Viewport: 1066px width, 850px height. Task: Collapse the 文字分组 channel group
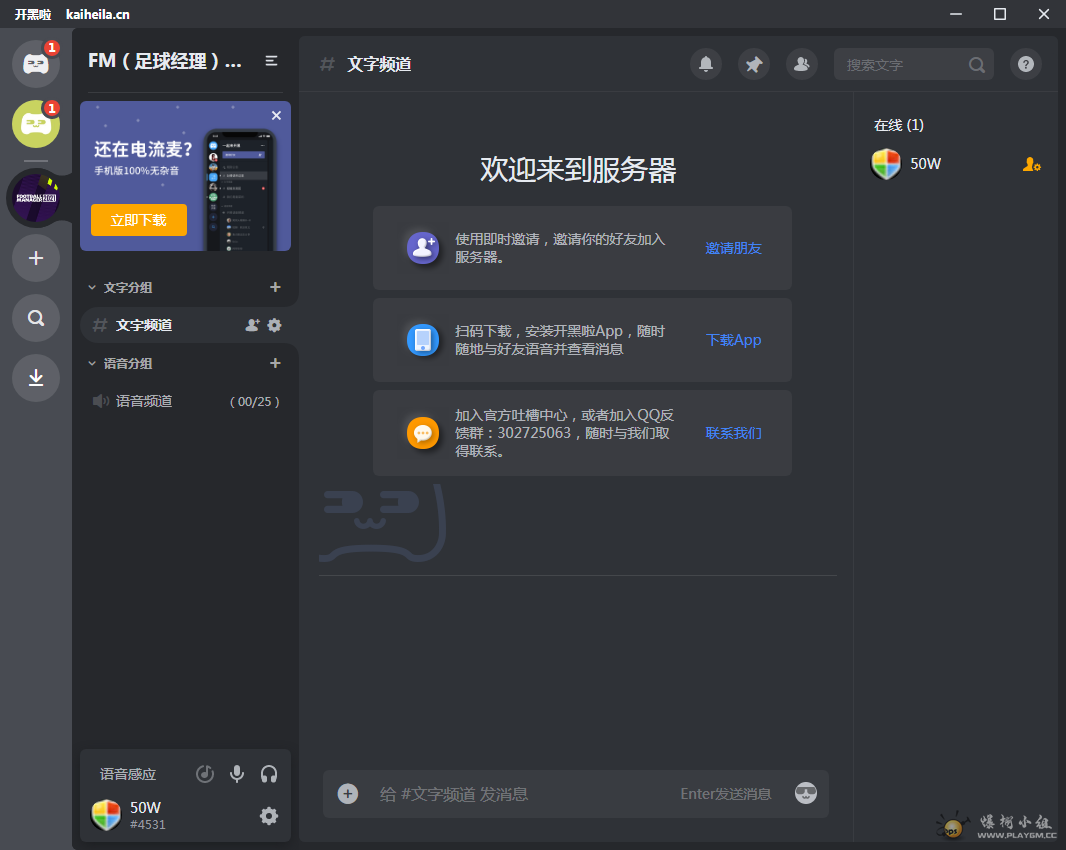tap(92, 288)
